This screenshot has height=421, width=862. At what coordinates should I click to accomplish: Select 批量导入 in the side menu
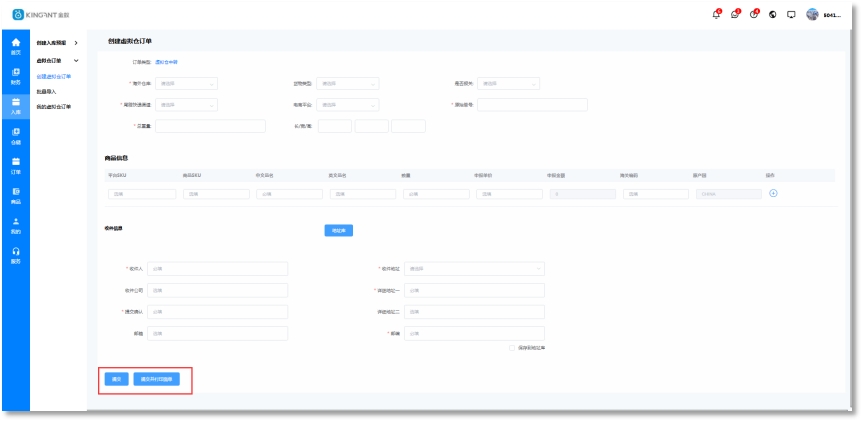47,91
